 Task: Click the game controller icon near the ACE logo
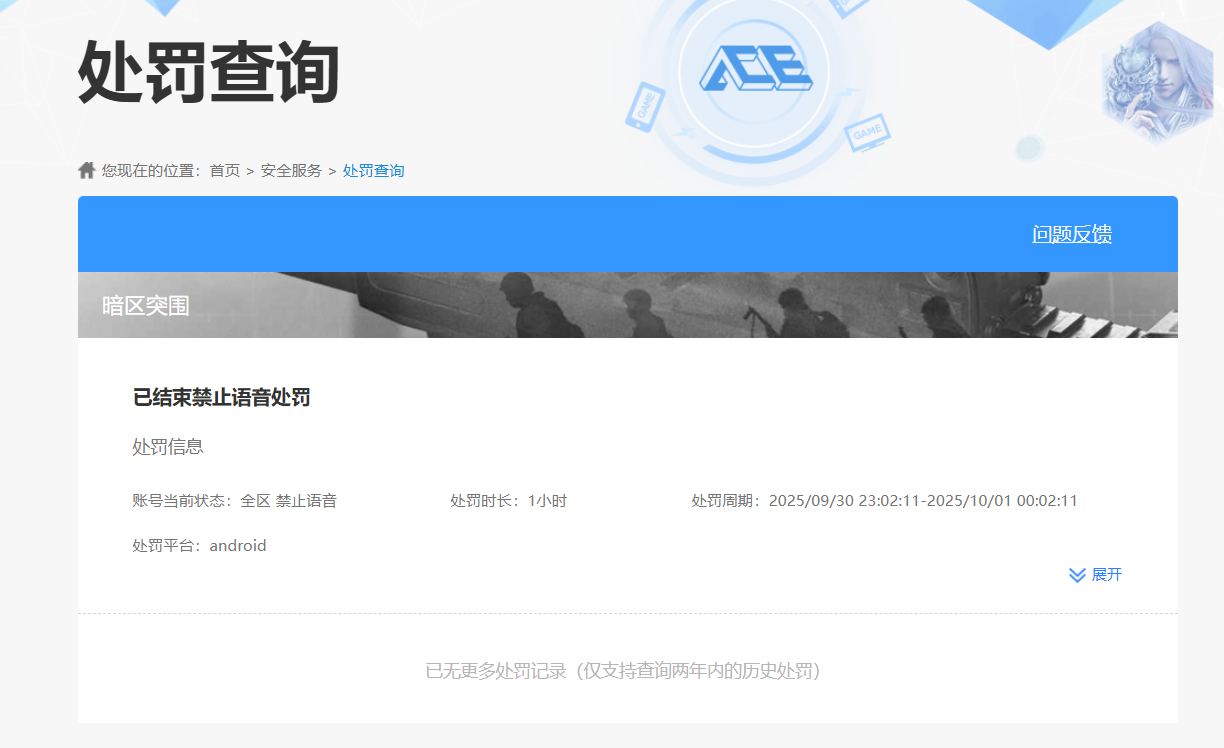click(868, 131)
